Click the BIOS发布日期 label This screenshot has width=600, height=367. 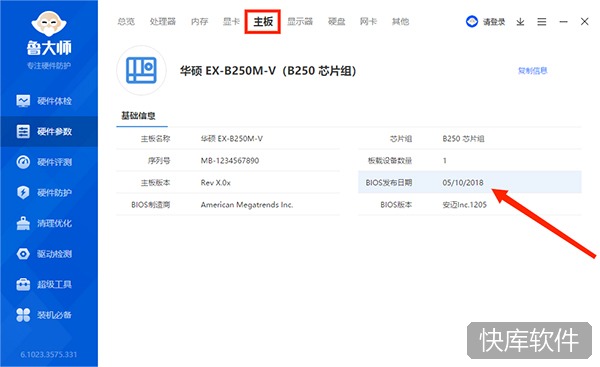tap(389, 183)
